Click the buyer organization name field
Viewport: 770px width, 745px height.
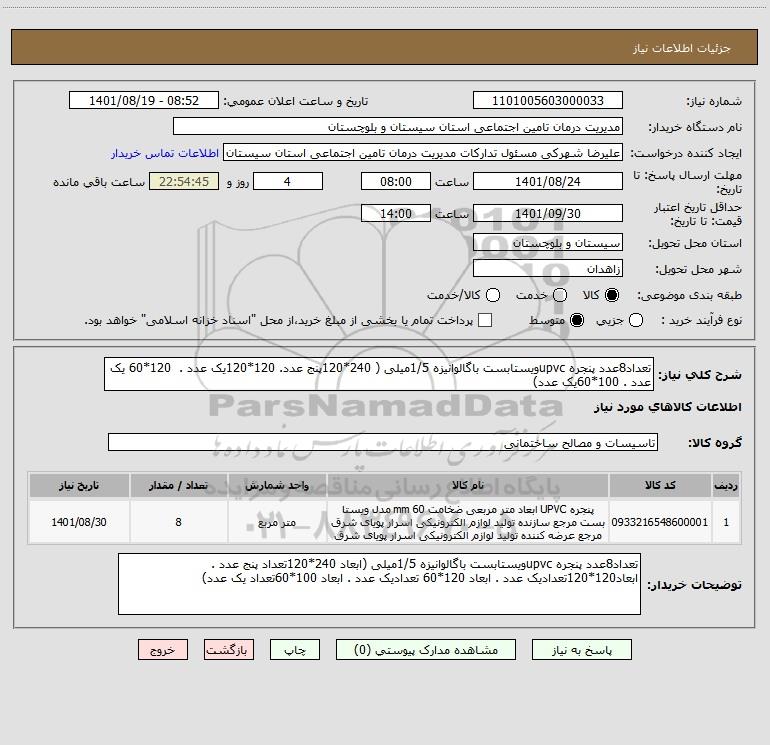pyautogui.click(x=398, y=126)
